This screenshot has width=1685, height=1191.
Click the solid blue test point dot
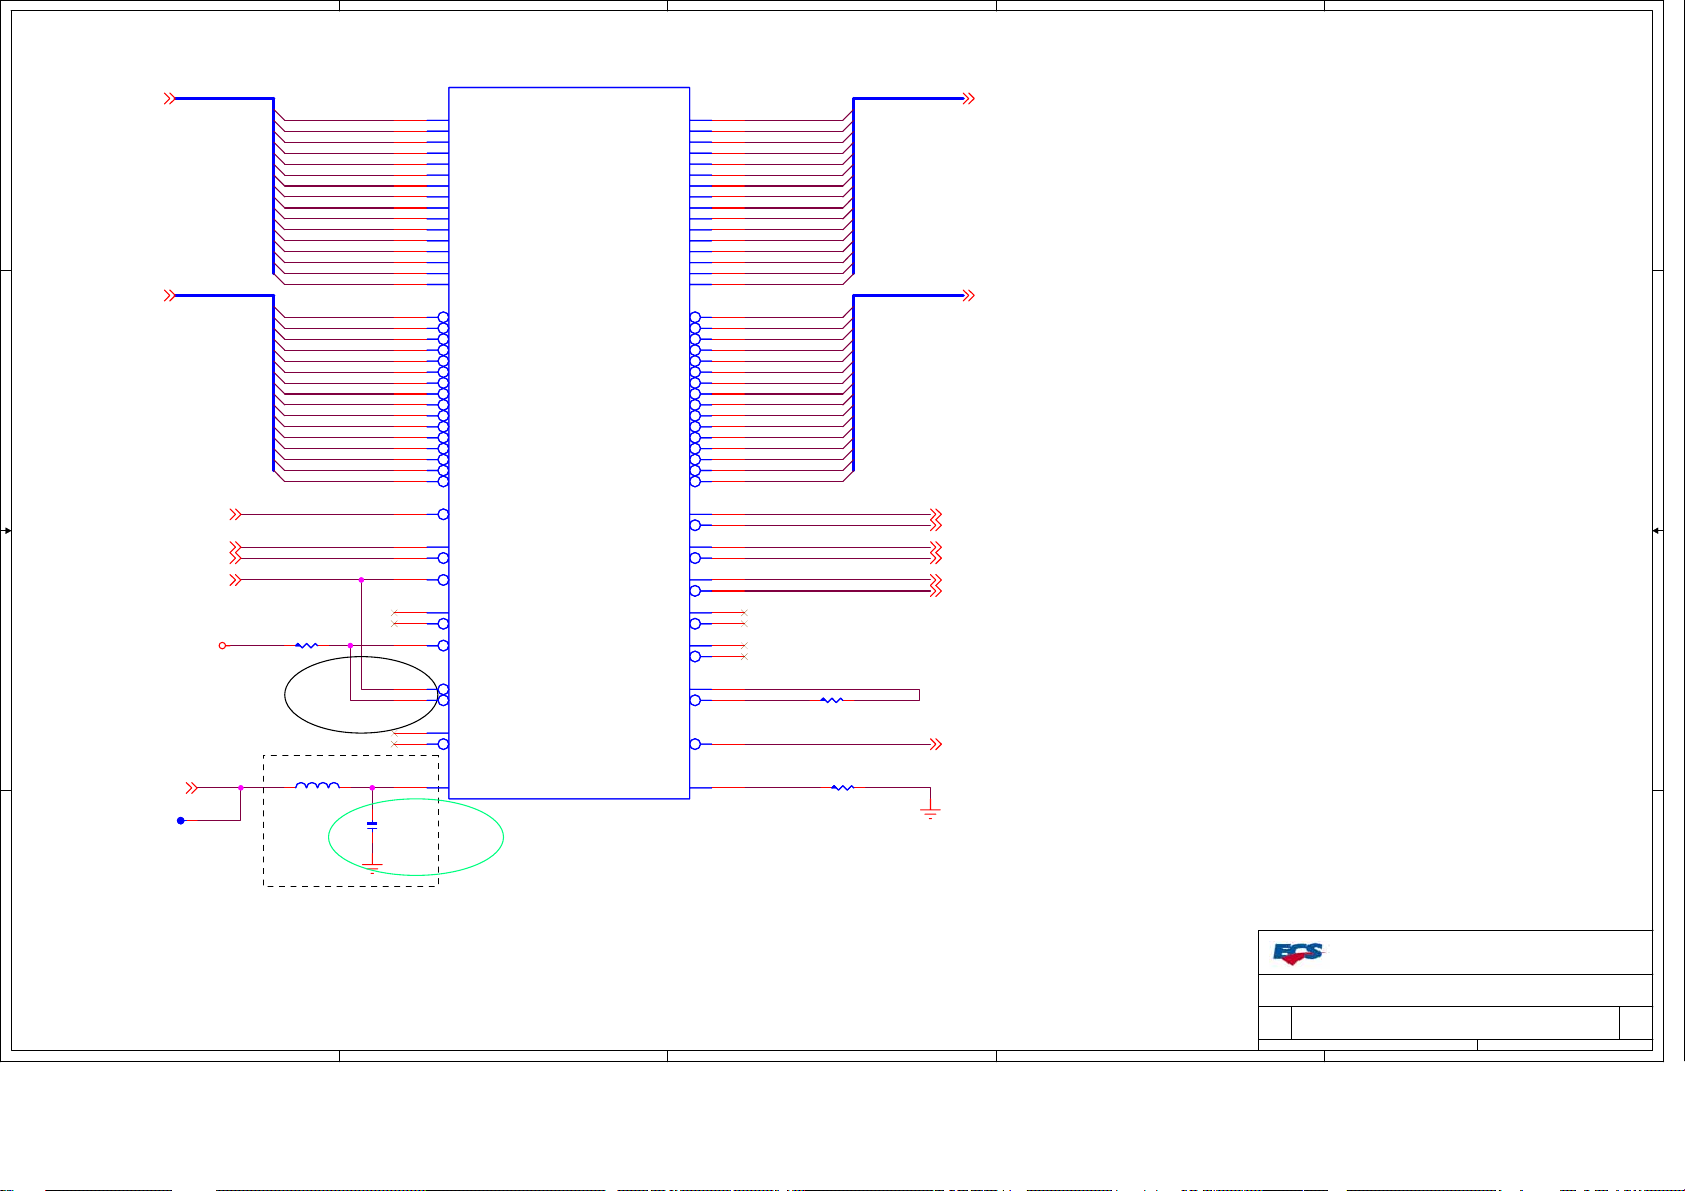181,821
